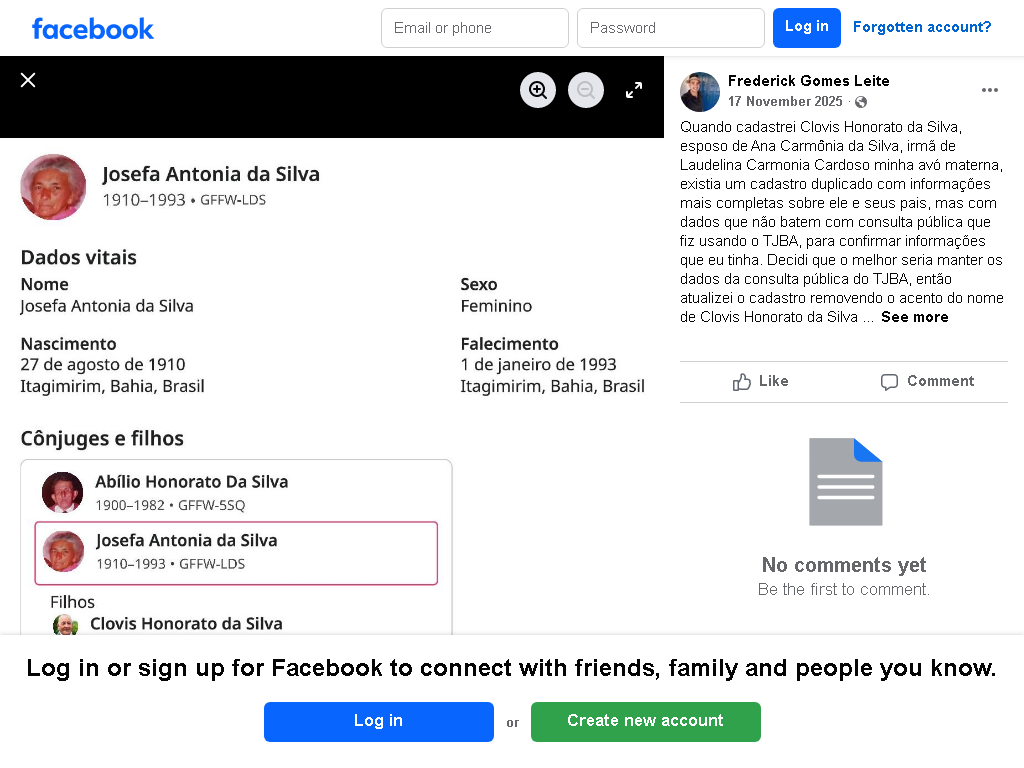Click the top Log in button
Viewport: 1024px width, 768px height.
tap(807, 28)
